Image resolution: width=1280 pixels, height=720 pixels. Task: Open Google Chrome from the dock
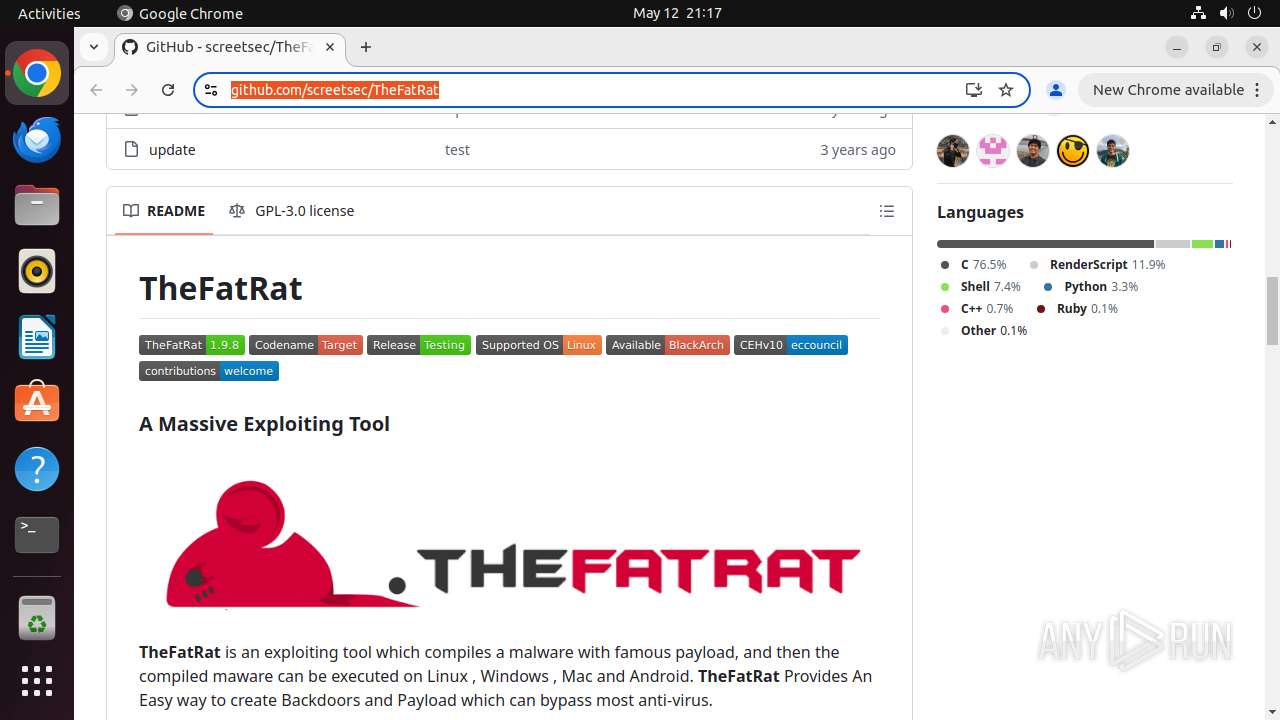click(37, 74)
